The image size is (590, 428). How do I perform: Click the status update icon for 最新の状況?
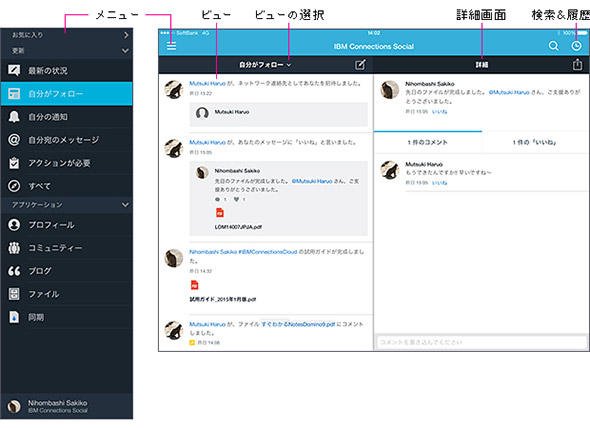click(x=14, y=70)
